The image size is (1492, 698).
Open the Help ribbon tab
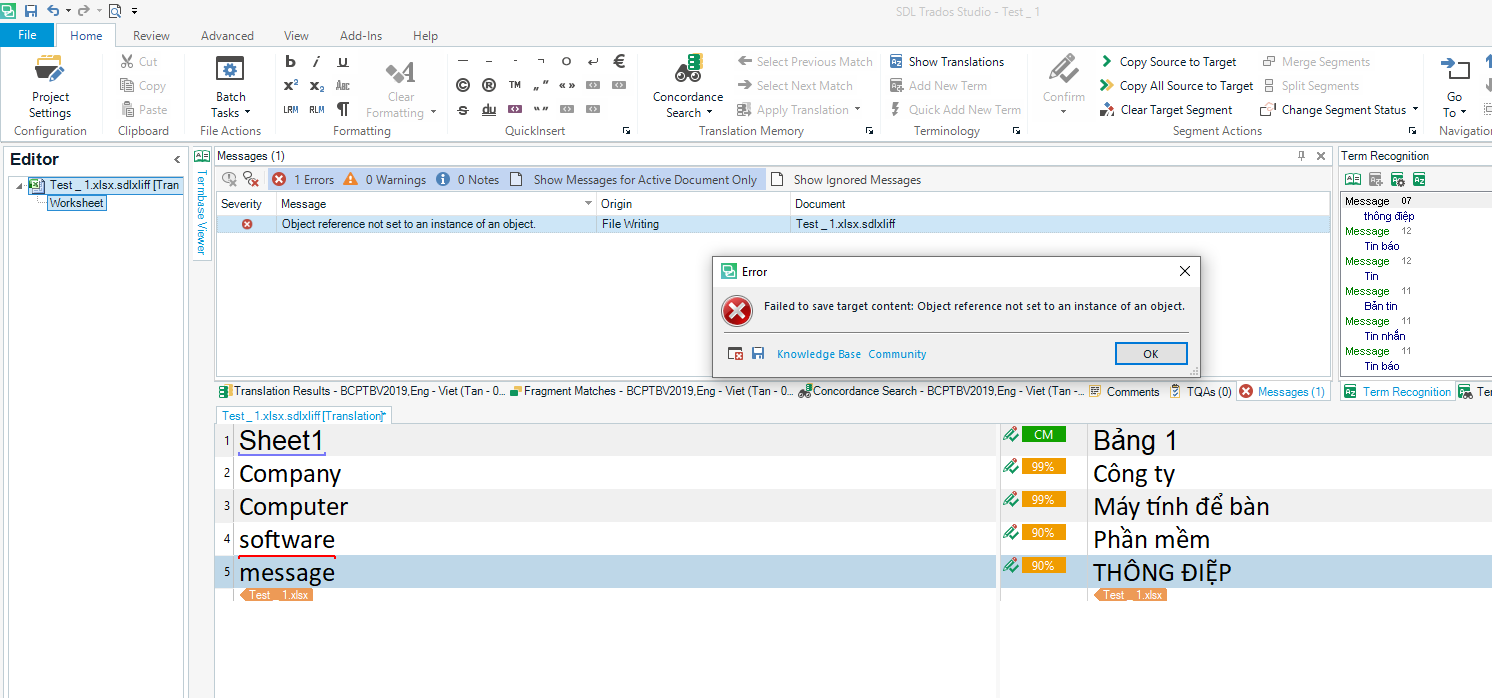click(425, 35)
